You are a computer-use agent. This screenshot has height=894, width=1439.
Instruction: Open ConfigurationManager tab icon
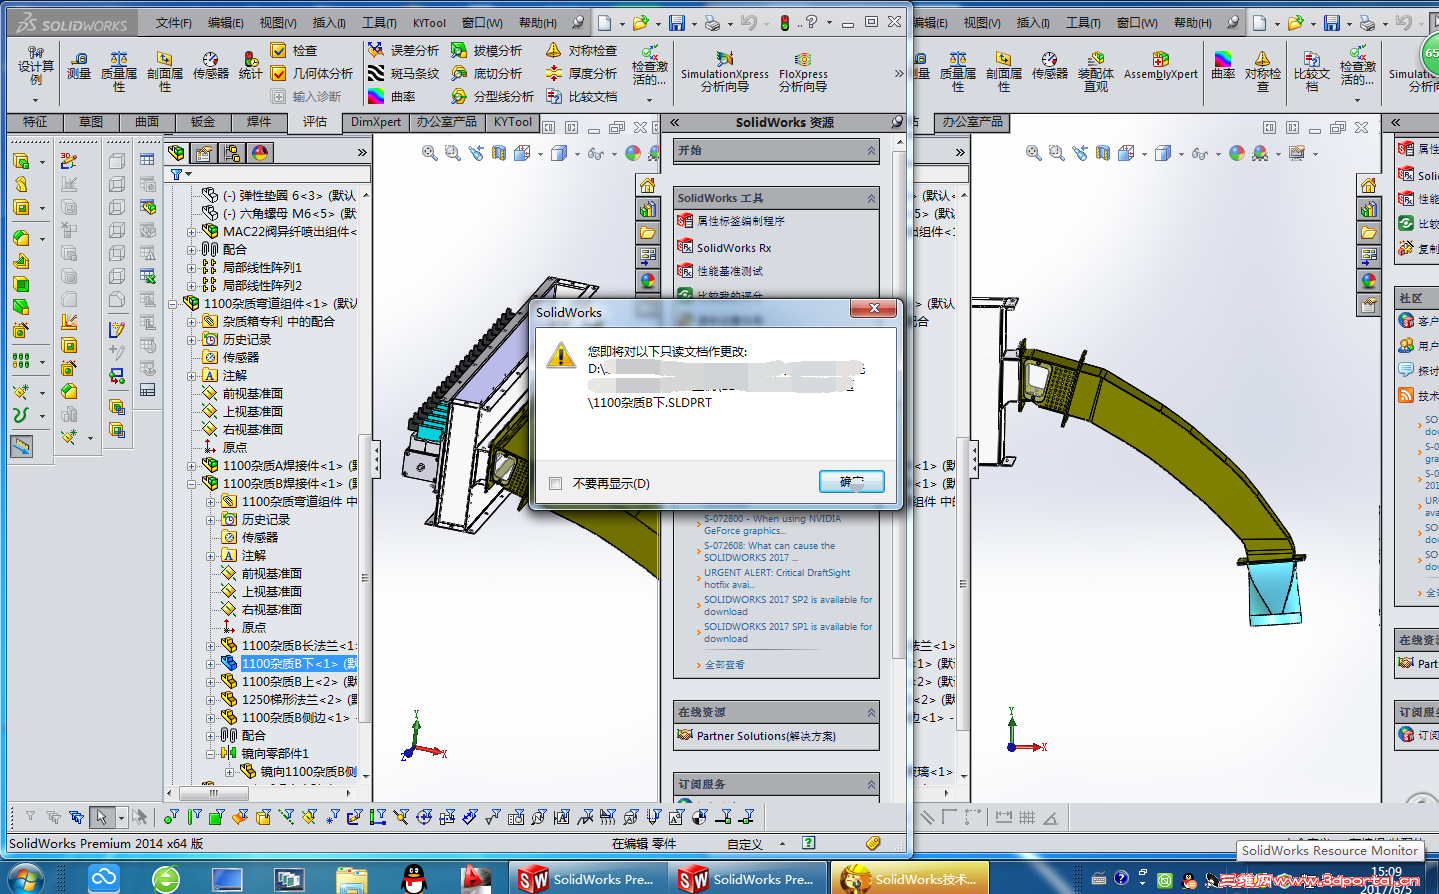[232, 153]
